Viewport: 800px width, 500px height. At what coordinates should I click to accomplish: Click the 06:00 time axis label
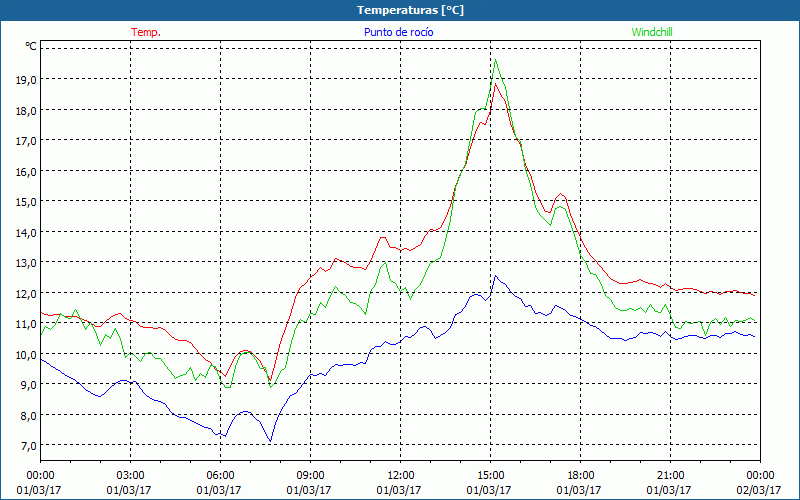click(220, 476)
